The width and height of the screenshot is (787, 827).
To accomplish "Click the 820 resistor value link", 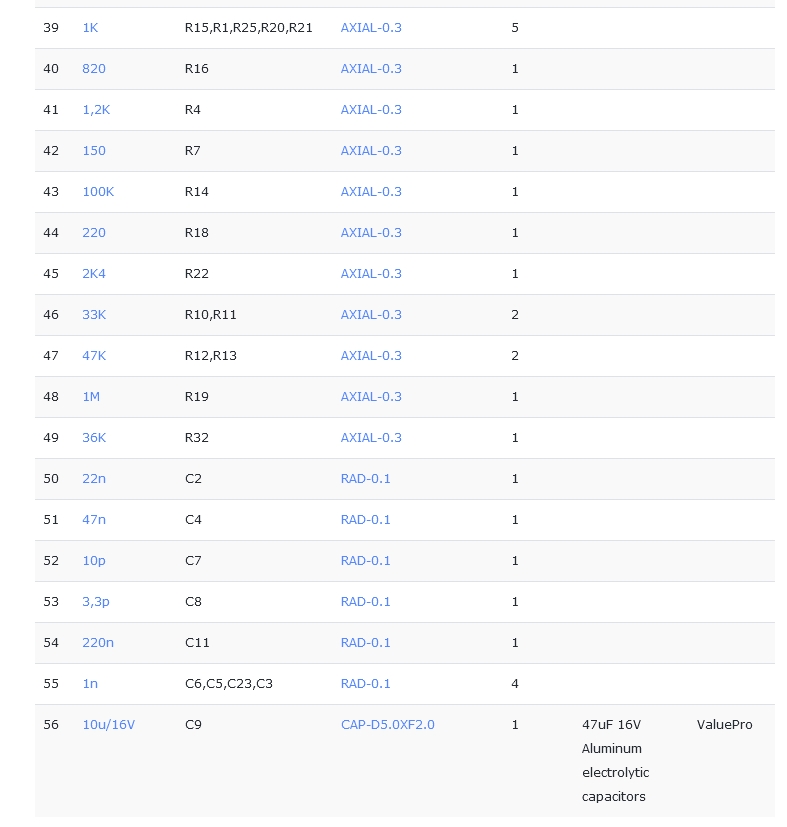I will click(x=94, y=69).
